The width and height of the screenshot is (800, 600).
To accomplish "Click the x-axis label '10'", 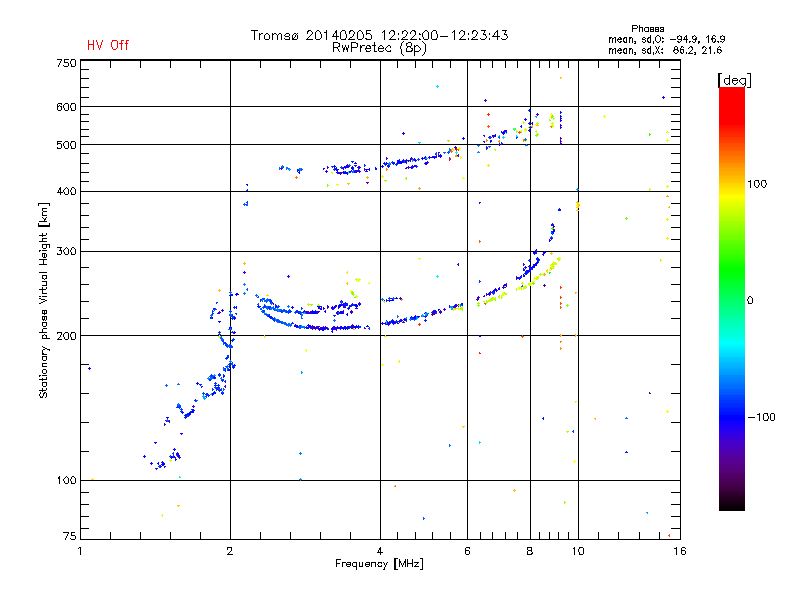I will pos(578,551).
